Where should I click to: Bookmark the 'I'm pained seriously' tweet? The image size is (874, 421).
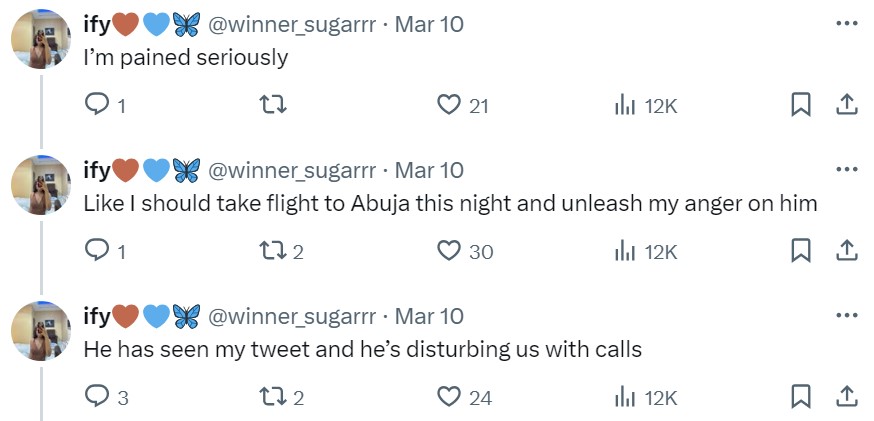pos(800,105)
